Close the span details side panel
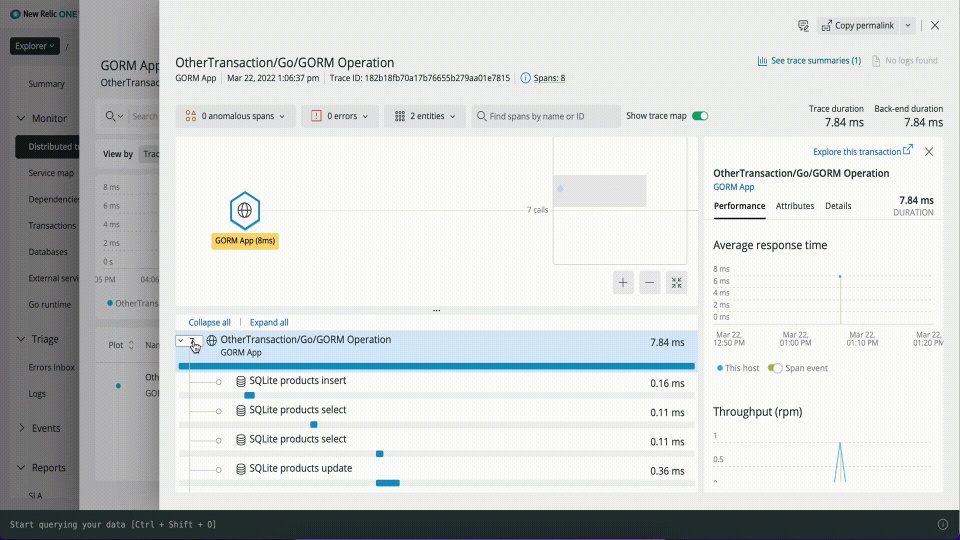The width and height of the screenshot is (960, 540). pyautogui.click(x=929, y=151)
